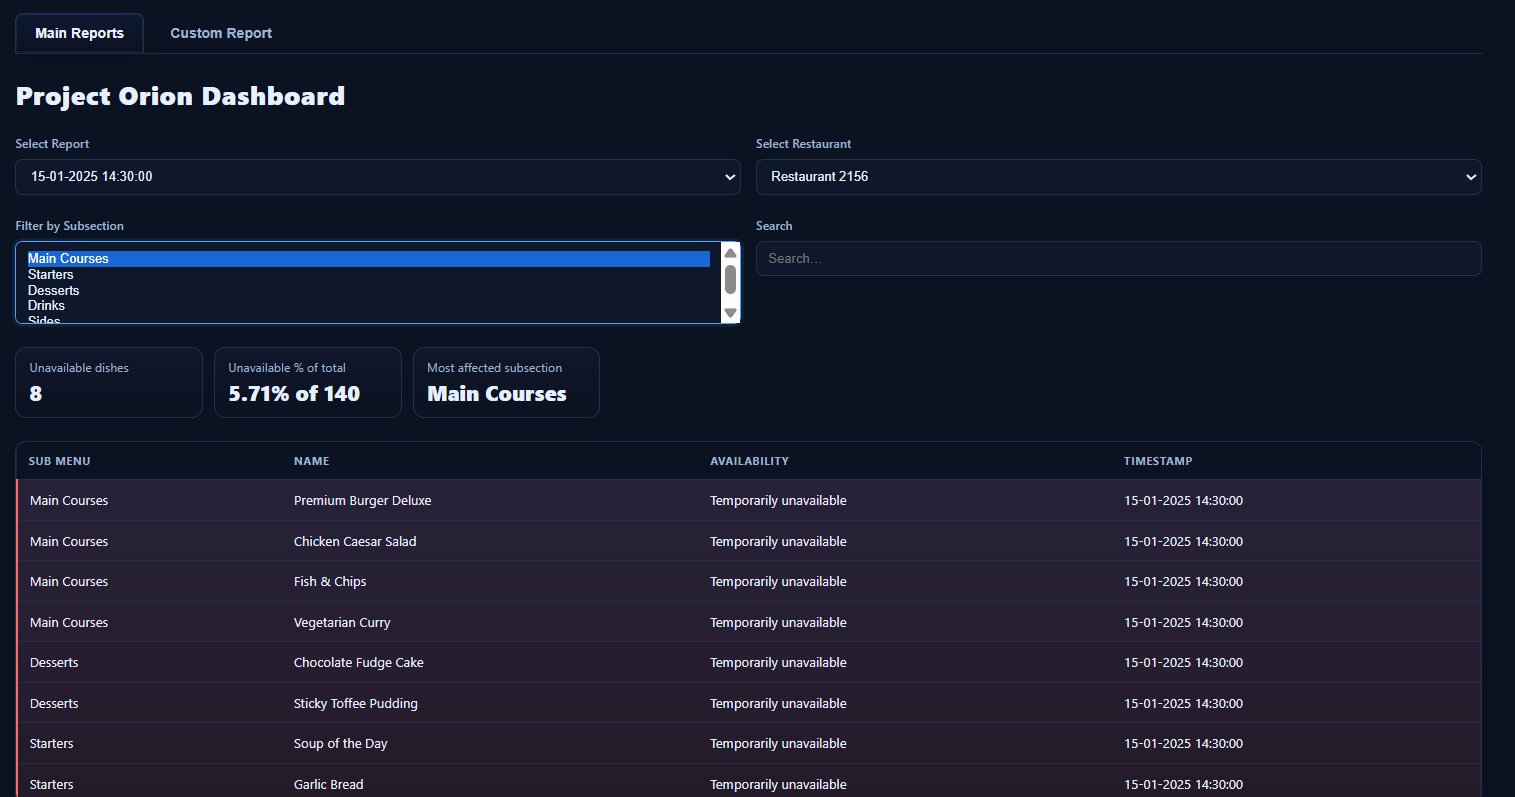The width and height of the screenshot is (1515, 797).
Task: Click the TIMESTAMP column header
Action: pyautogui.click(x=1157, y=461)
